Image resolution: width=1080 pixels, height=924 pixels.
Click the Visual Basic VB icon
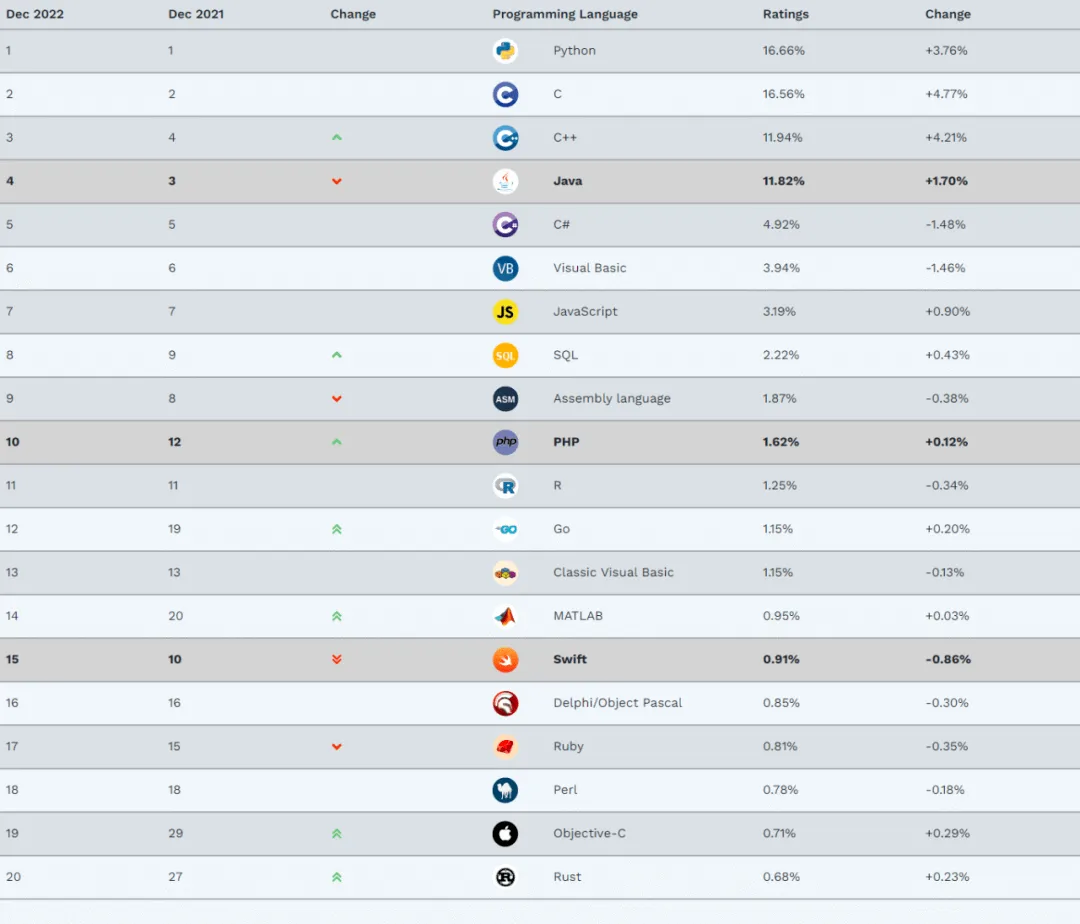[x=505, y=268]
